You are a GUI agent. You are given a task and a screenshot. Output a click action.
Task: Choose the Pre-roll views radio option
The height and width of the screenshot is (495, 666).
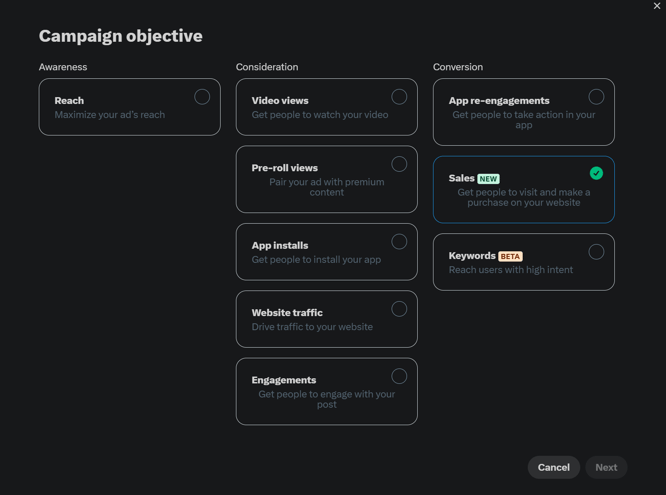click(x=399, y=164)
